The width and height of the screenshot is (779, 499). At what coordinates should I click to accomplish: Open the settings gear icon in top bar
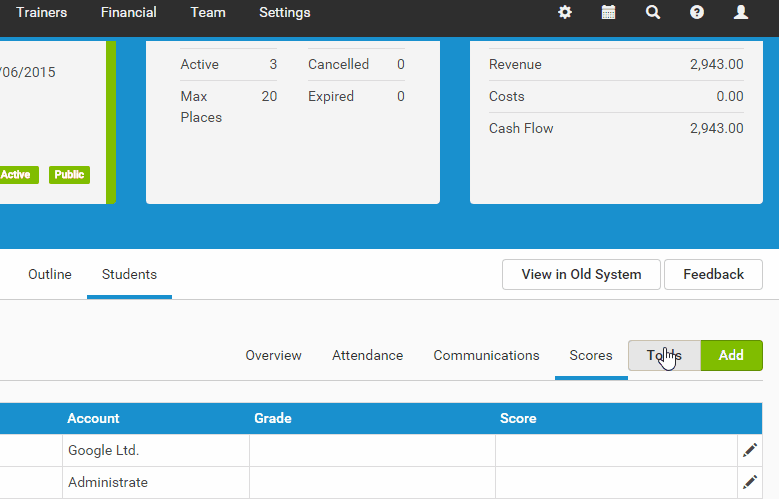[x=565, y=12]
